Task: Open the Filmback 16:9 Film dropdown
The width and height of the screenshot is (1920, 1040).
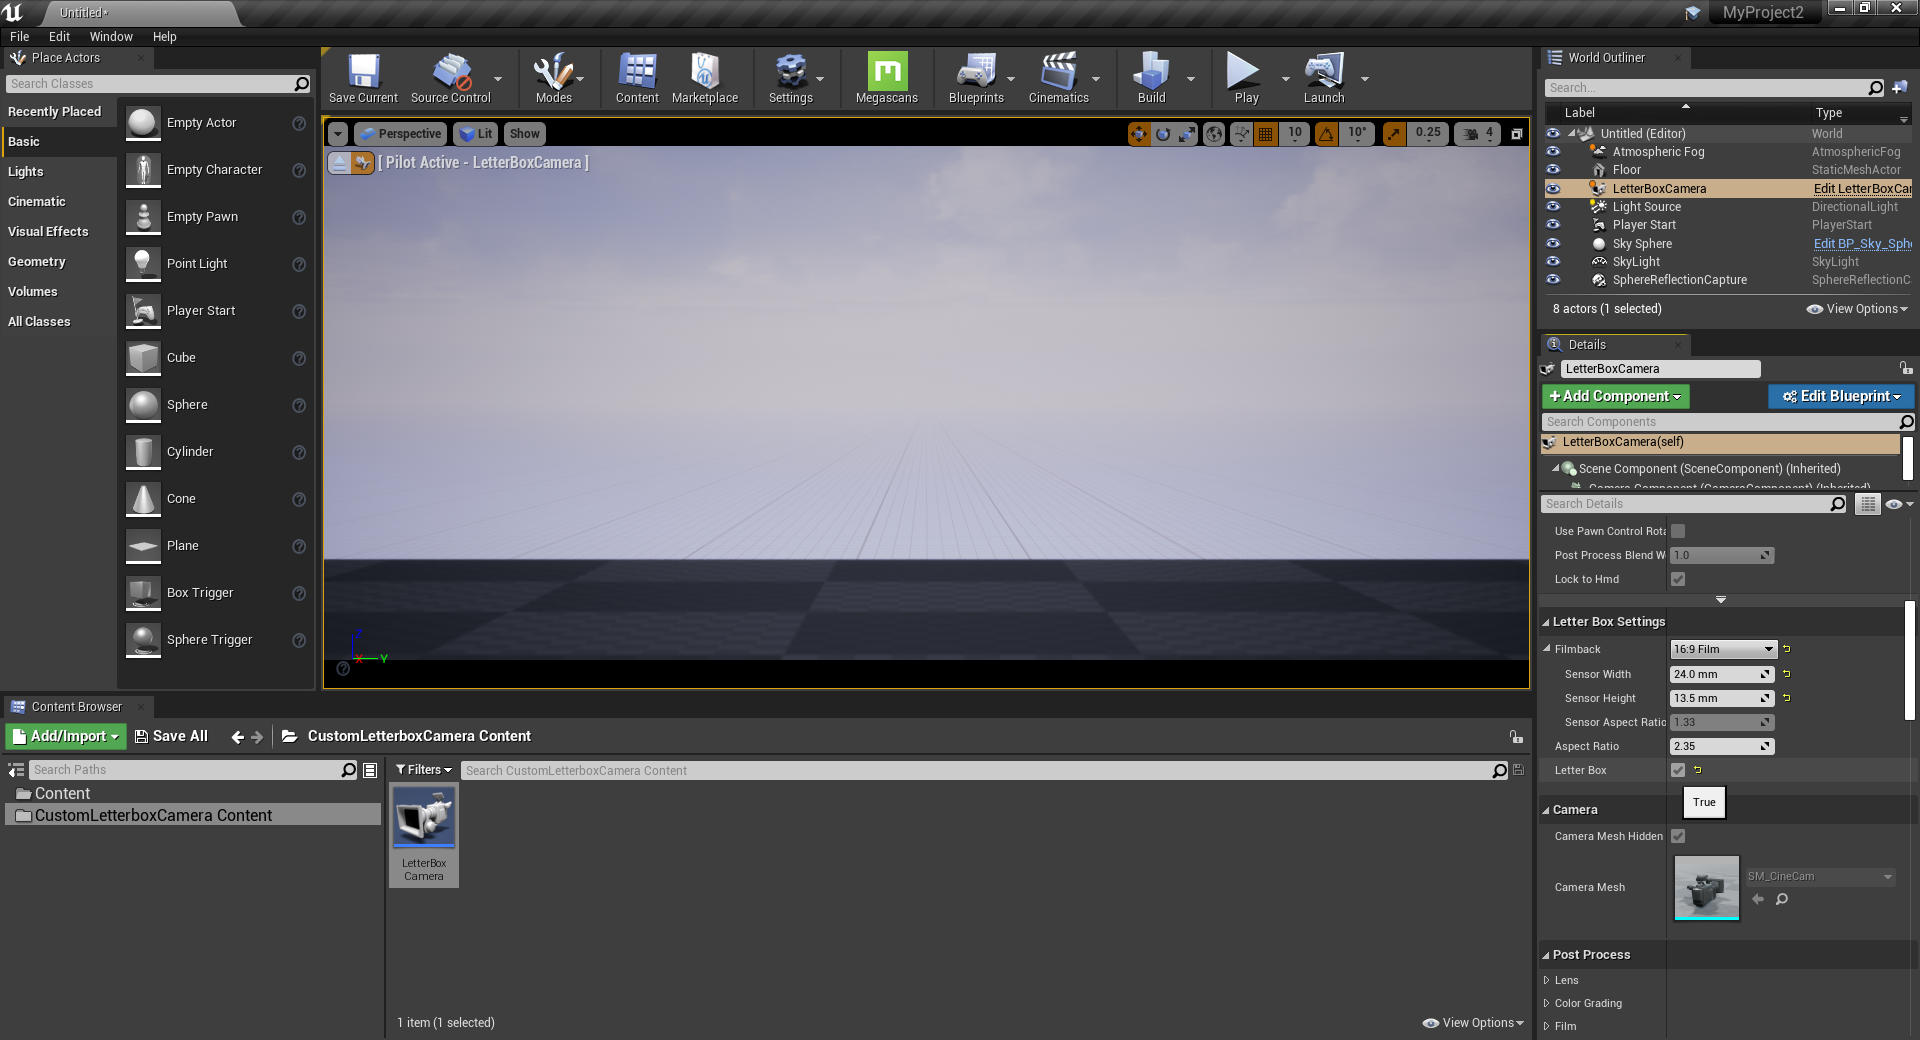Action: click(1722, 649)
